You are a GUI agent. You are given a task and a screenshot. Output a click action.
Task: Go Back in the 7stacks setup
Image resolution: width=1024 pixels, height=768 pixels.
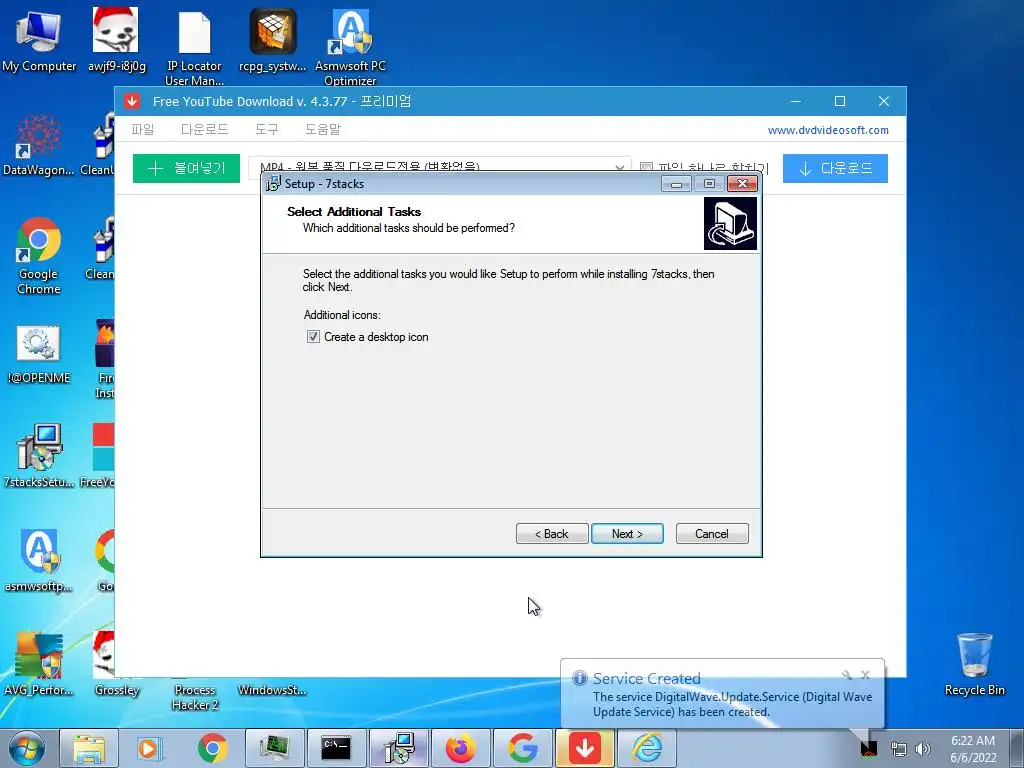tap(552, 534)
